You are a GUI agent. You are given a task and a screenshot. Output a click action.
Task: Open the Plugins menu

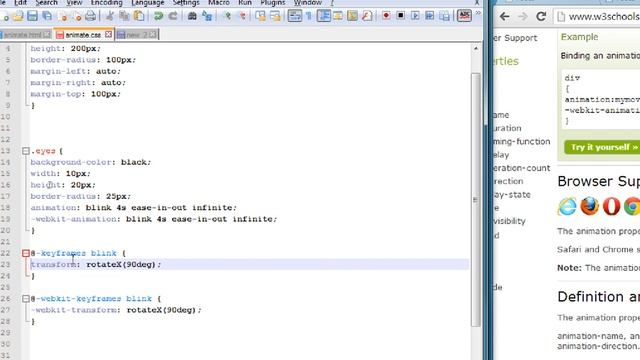(273, 3)
